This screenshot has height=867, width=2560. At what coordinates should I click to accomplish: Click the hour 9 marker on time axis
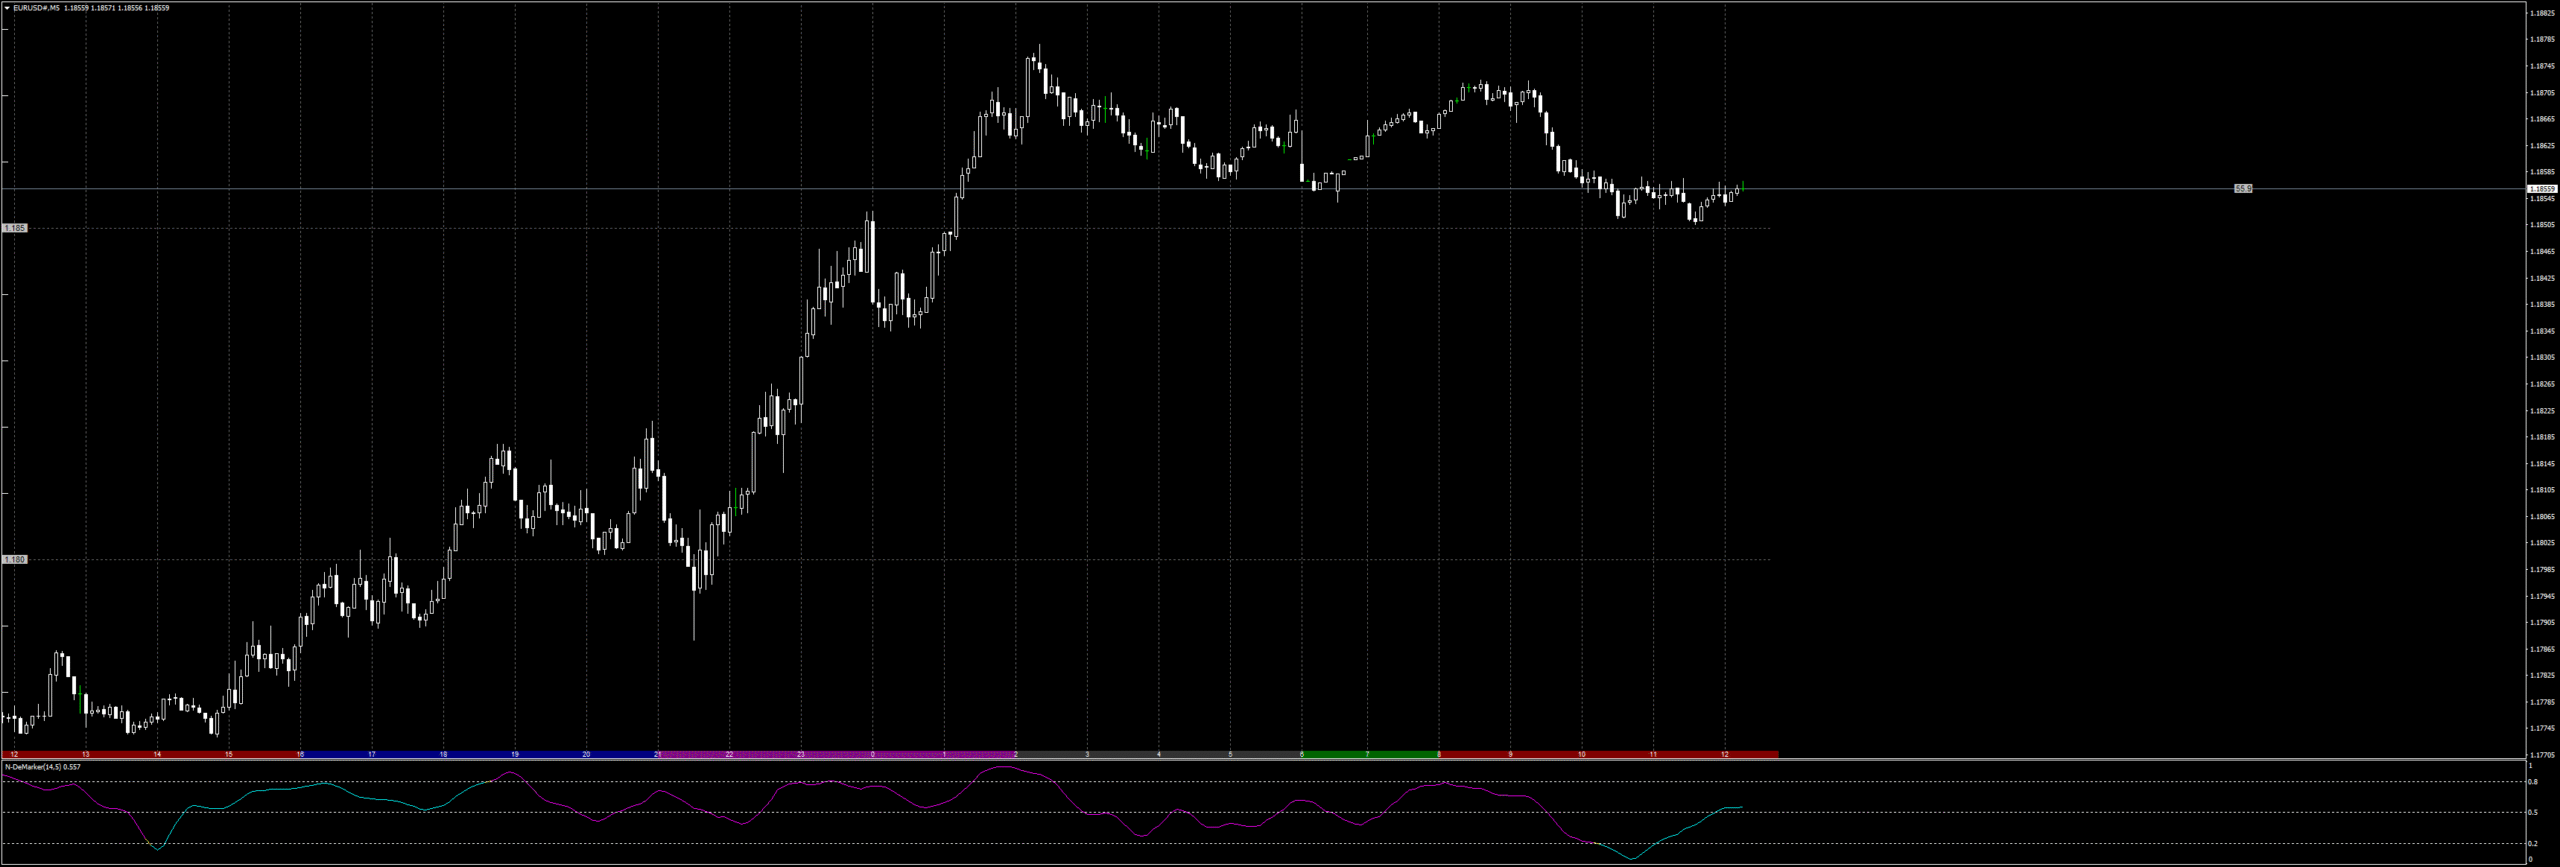[x=1510, y=755]
